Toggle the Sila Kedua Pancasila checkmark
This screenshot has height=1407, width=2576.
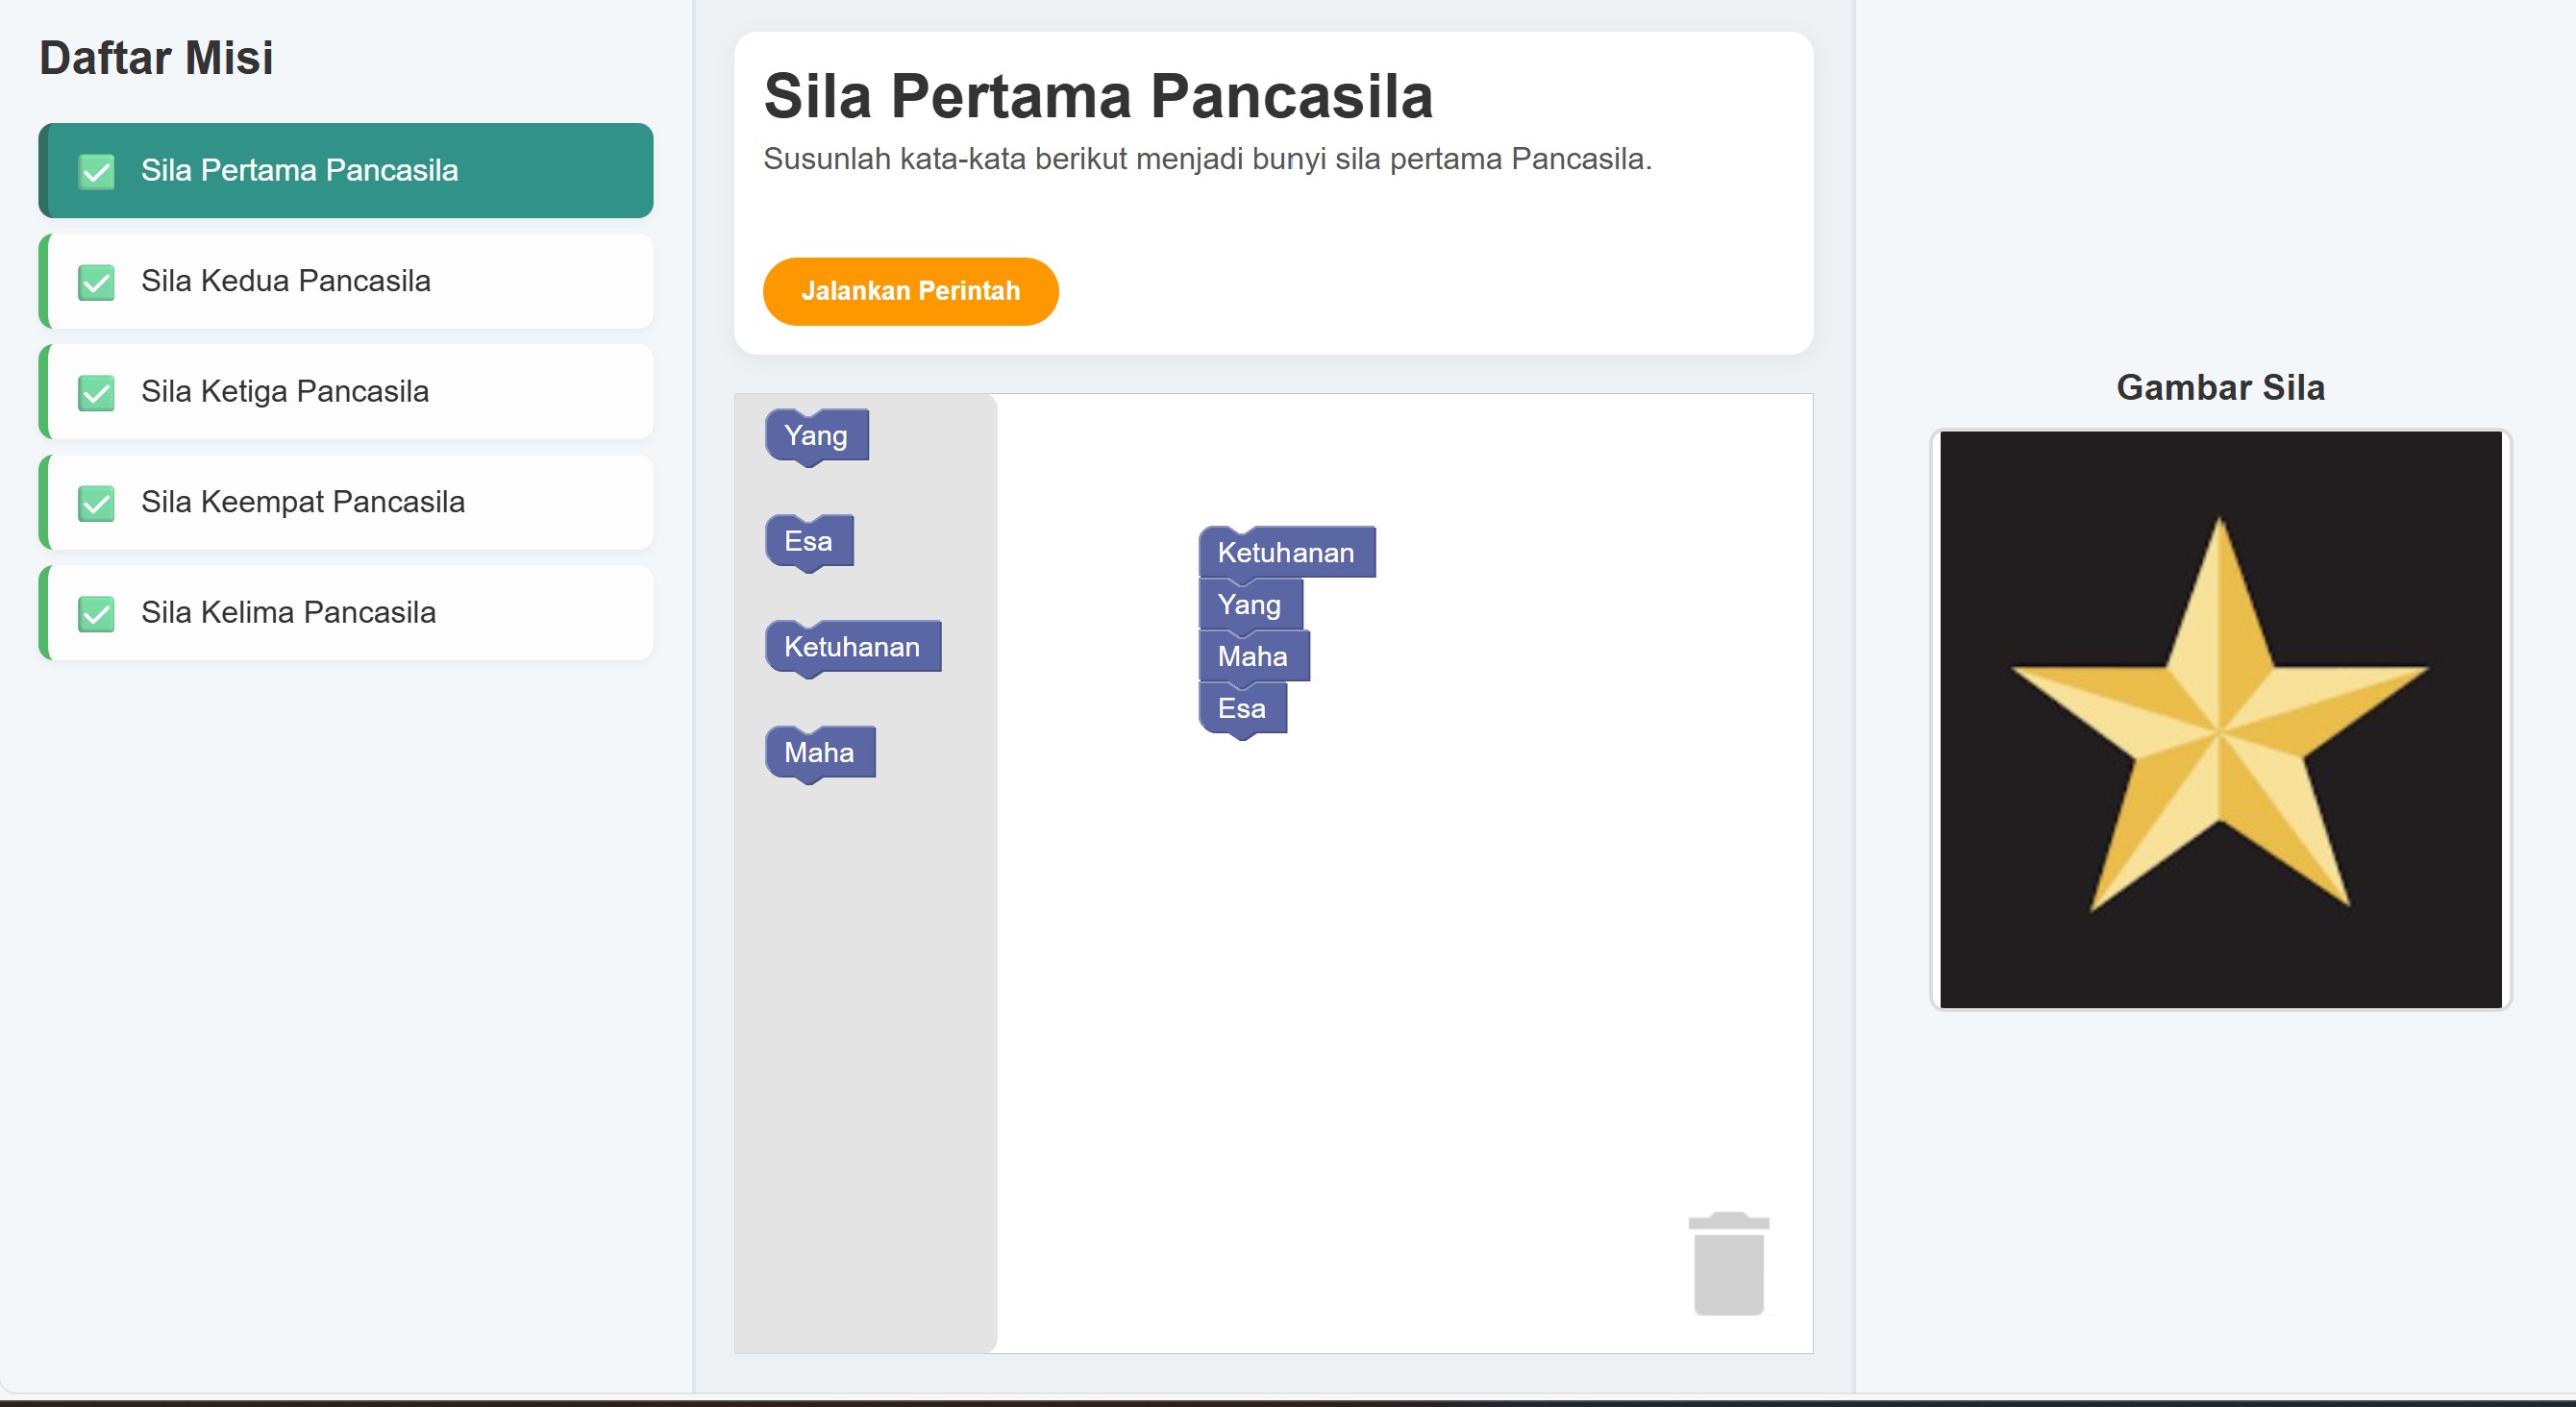[97, 282]
